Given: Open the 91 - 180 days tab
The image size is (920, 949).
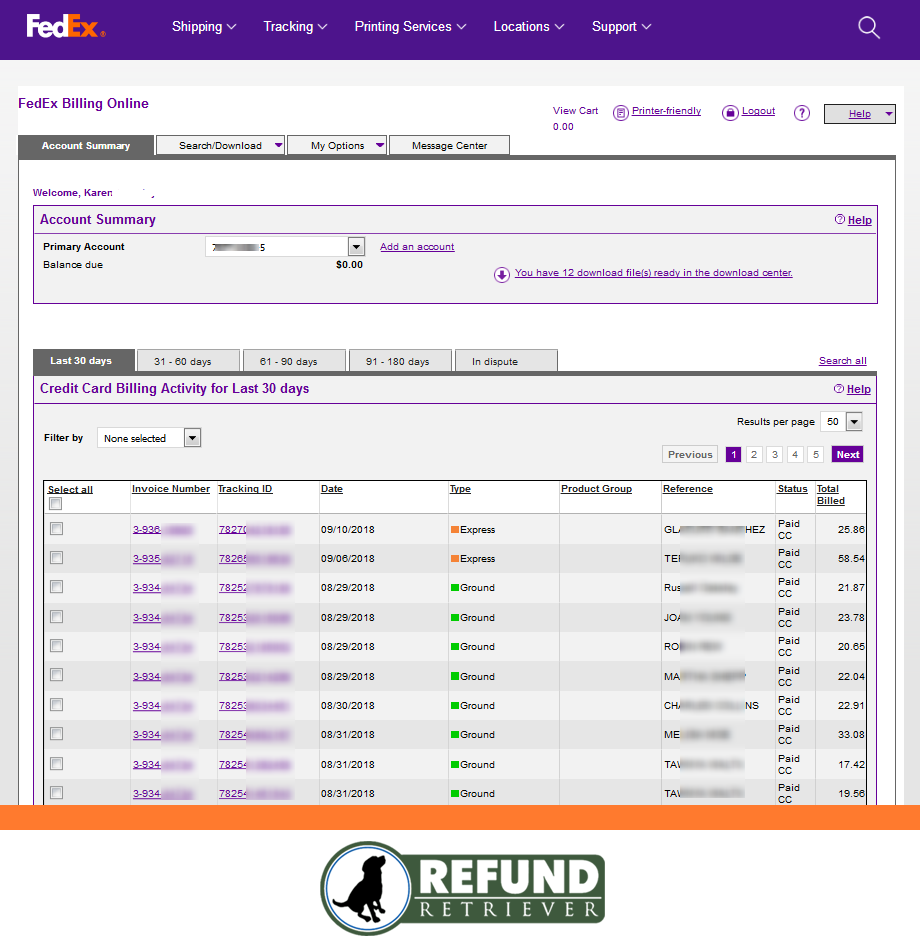Looking at the screenshot, I should click(400, 361).
